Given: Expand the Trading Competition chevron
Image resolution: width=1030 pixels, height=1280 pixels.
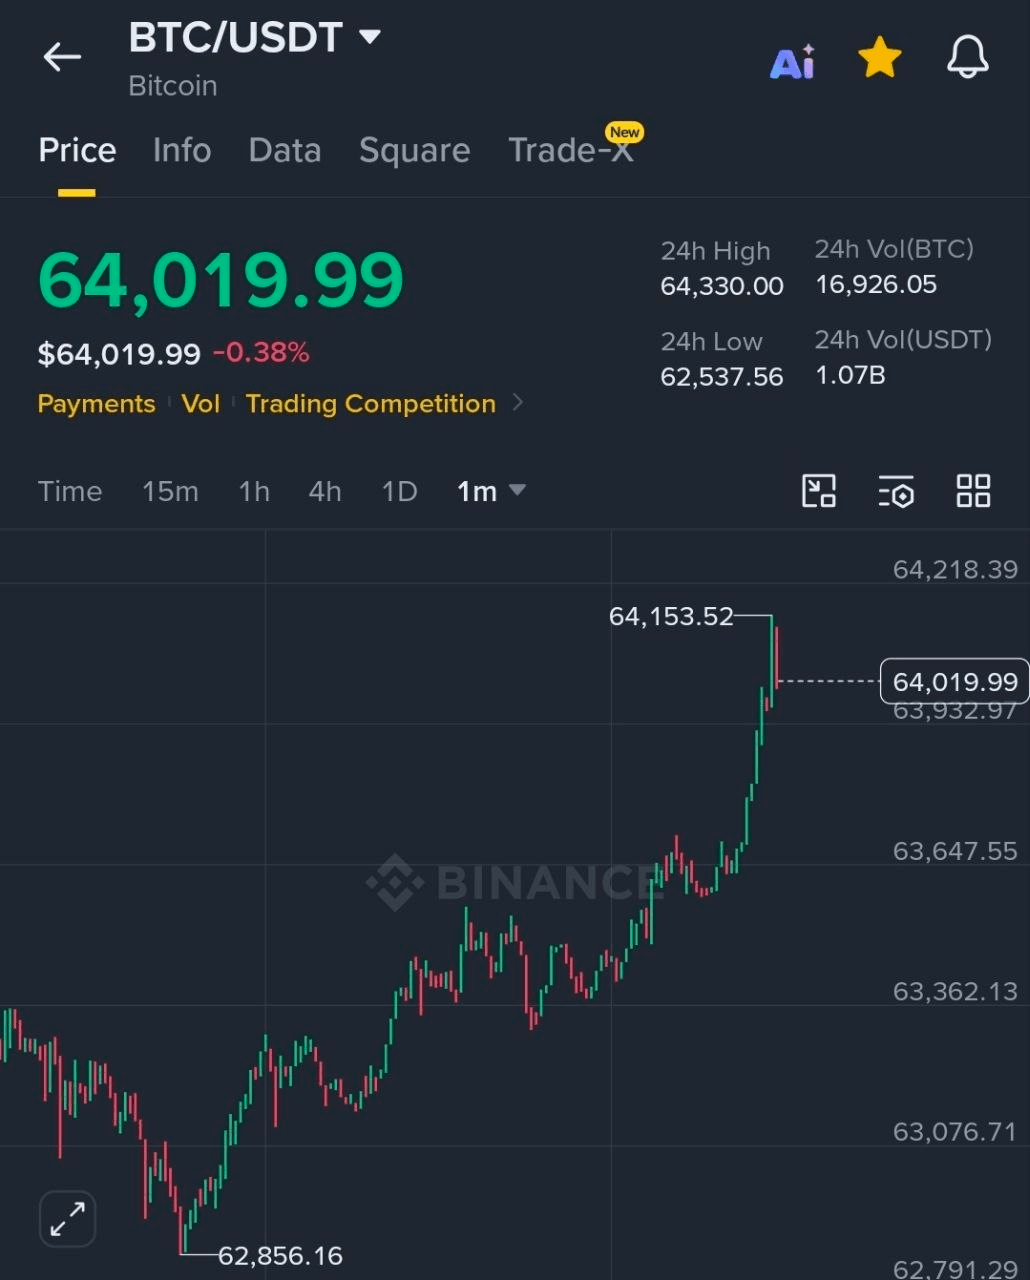Looking at the screenshot, I should pyautogui.click(x=518, y=403).
